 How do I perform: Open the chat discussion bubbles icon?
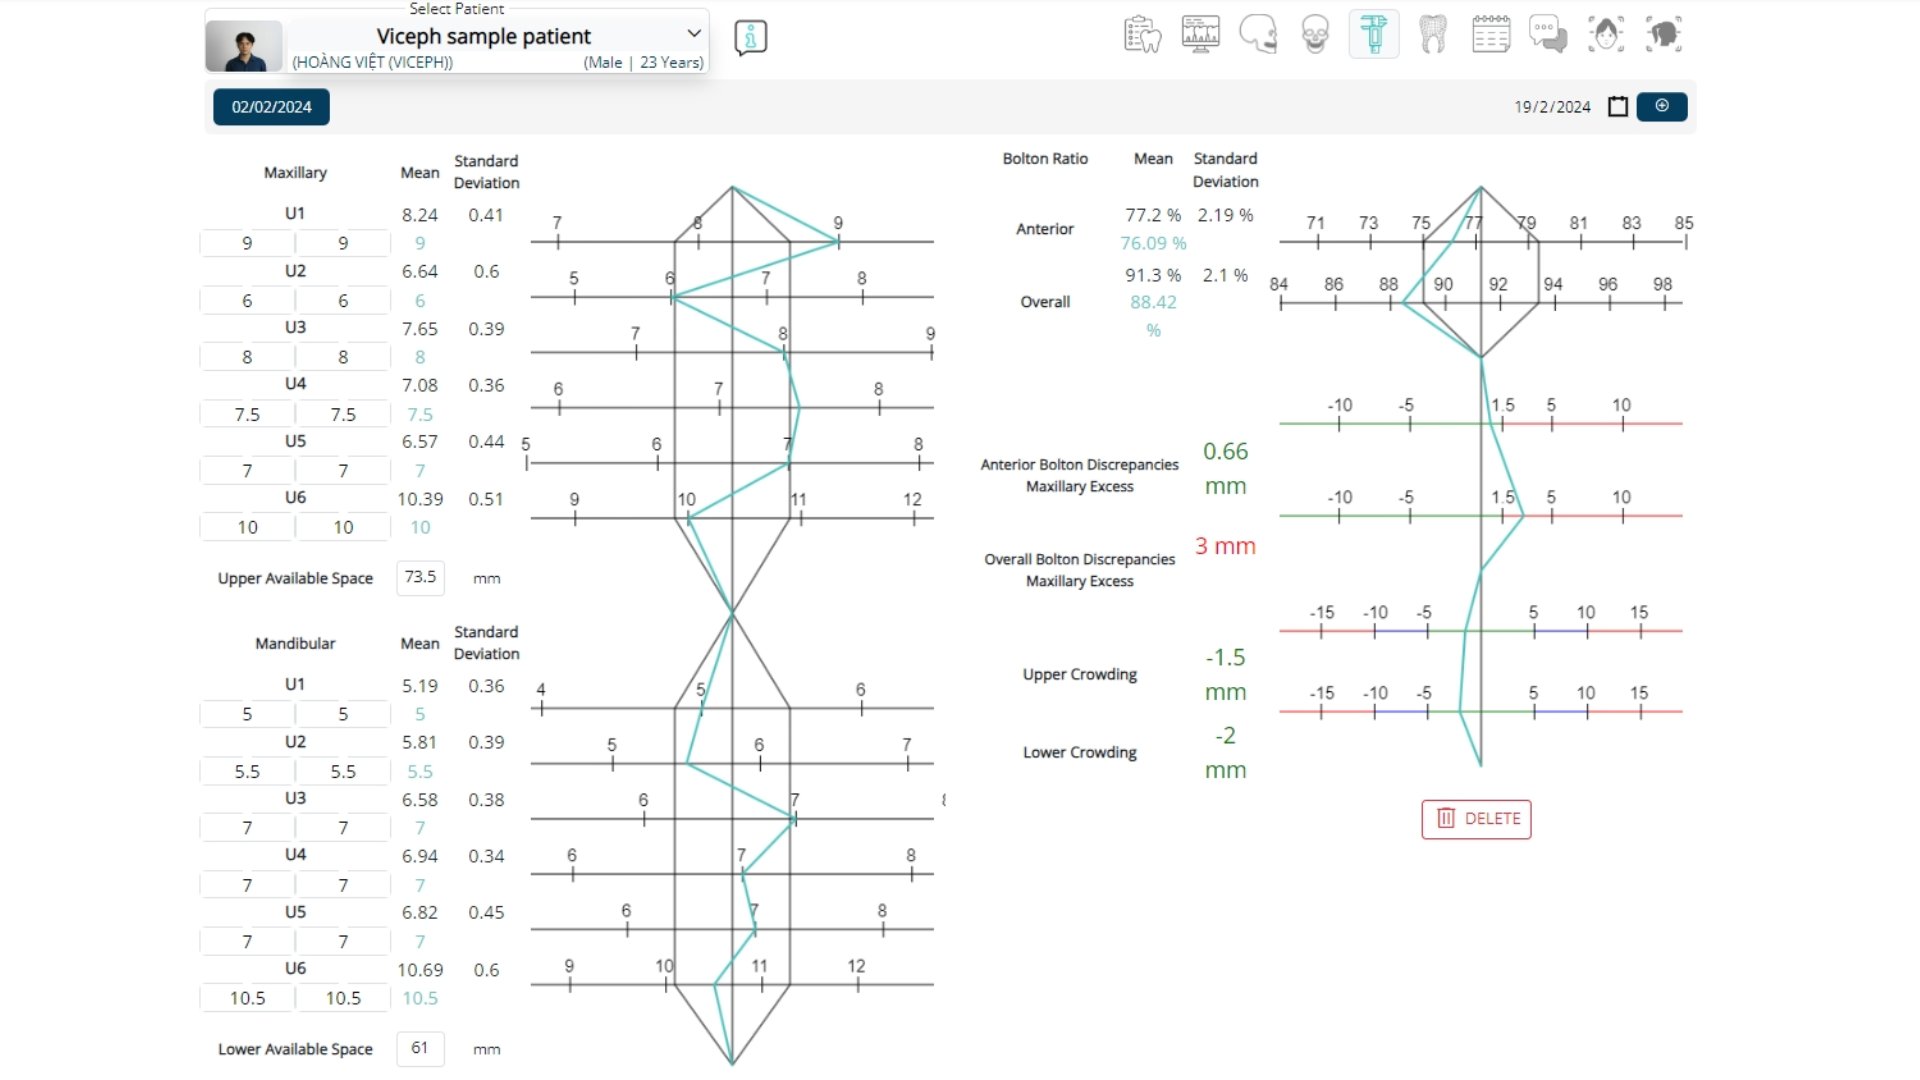pyautogui.click(x=1548, y=34)
